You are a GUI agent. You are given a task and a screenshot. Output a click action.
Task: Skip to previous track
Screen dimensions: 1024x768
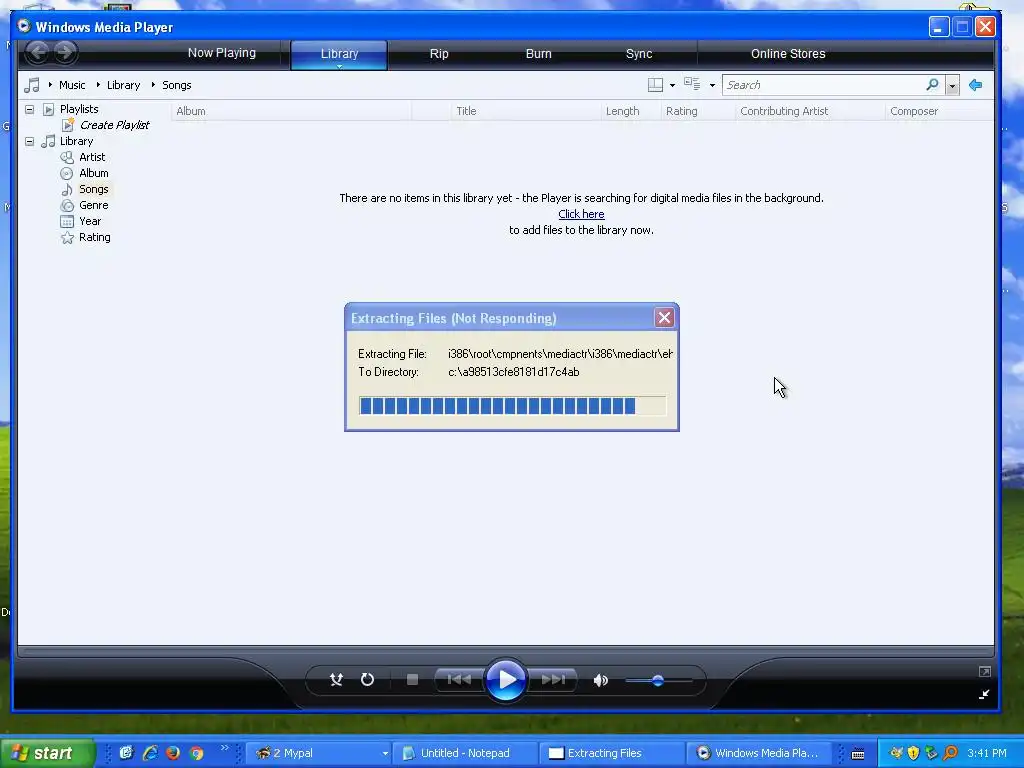click(458, 680)
